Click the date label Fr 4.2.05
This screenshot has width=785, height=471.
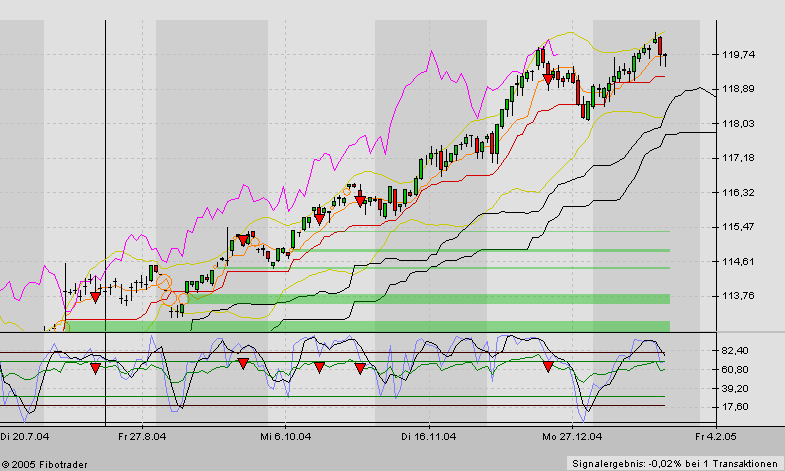(x=715, y=437)
